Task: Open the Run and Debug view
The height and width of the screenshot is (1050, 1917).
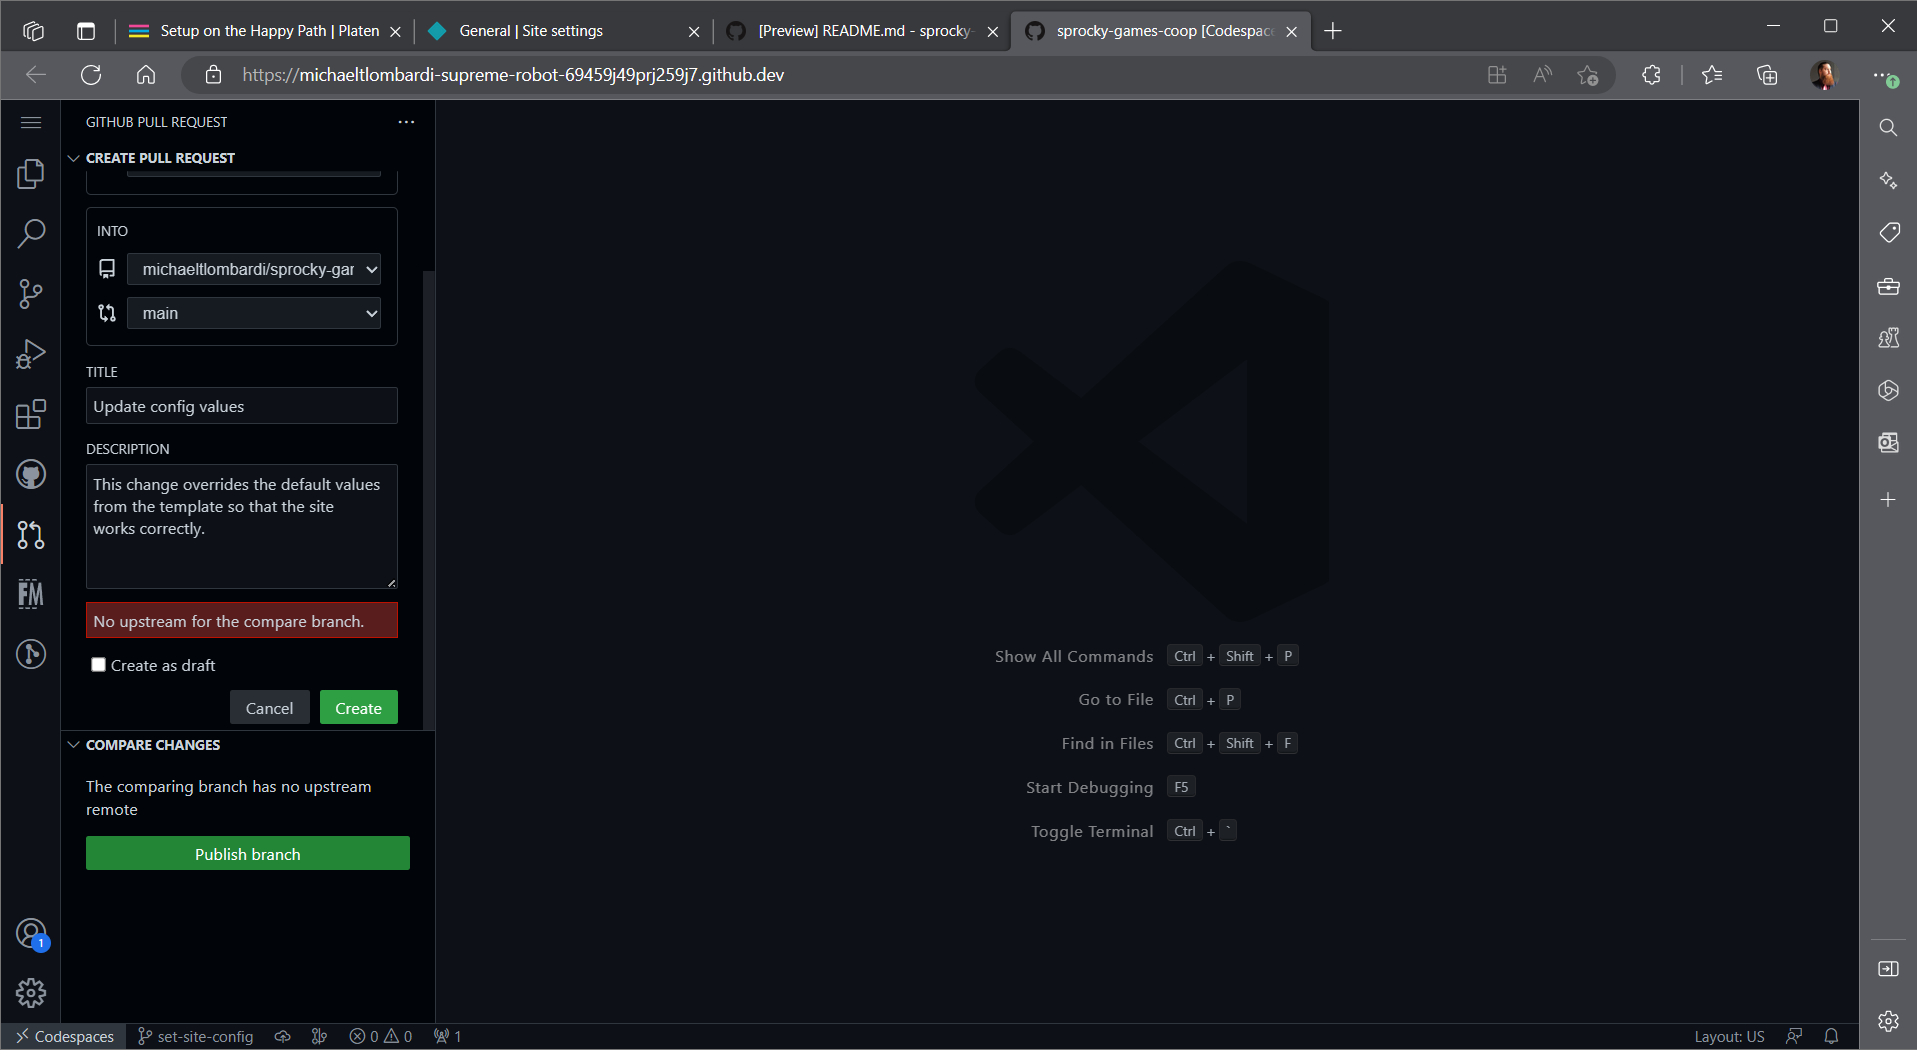Action: 31,354
